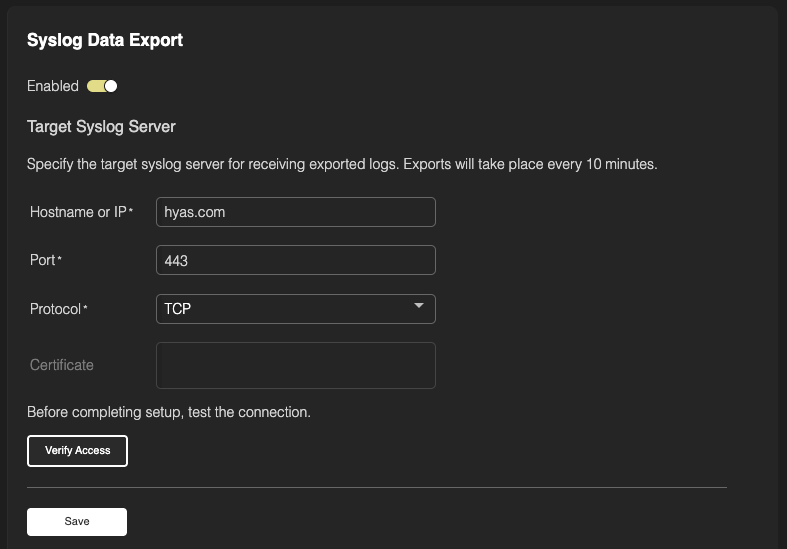This screenshot has height=549, width=787.
Task: Select the Syslog Data Export heading
Action: coord(104,41)
